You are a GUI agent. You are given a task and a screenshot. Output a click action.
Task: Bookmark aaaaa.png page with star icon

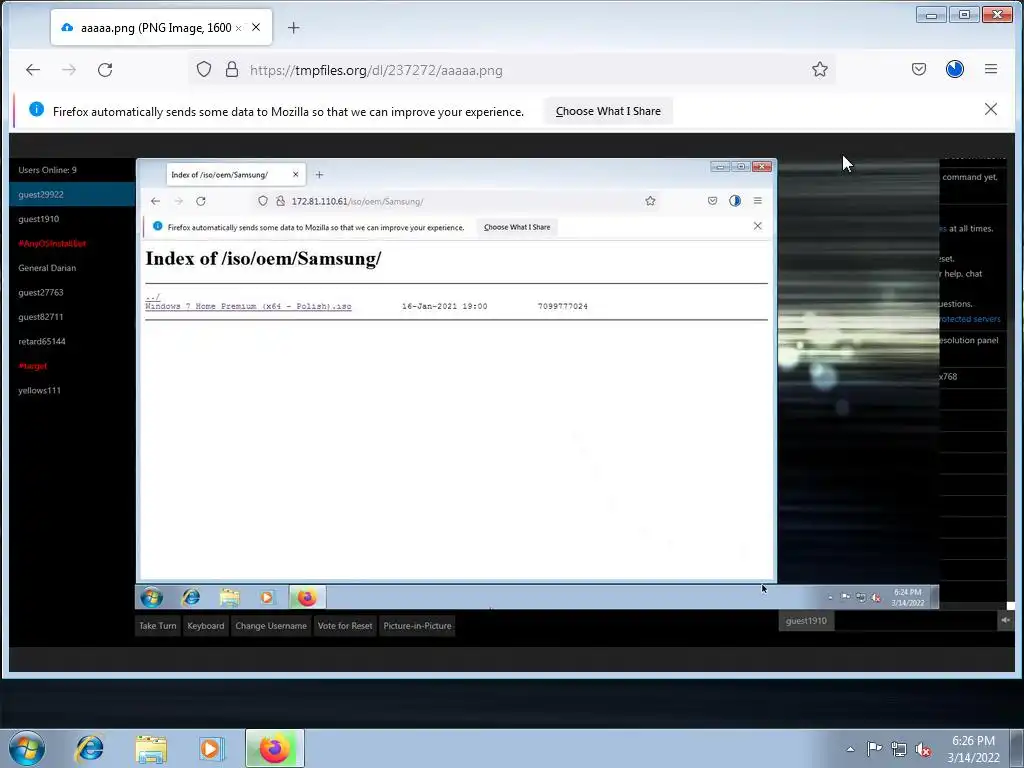point(820,69)
